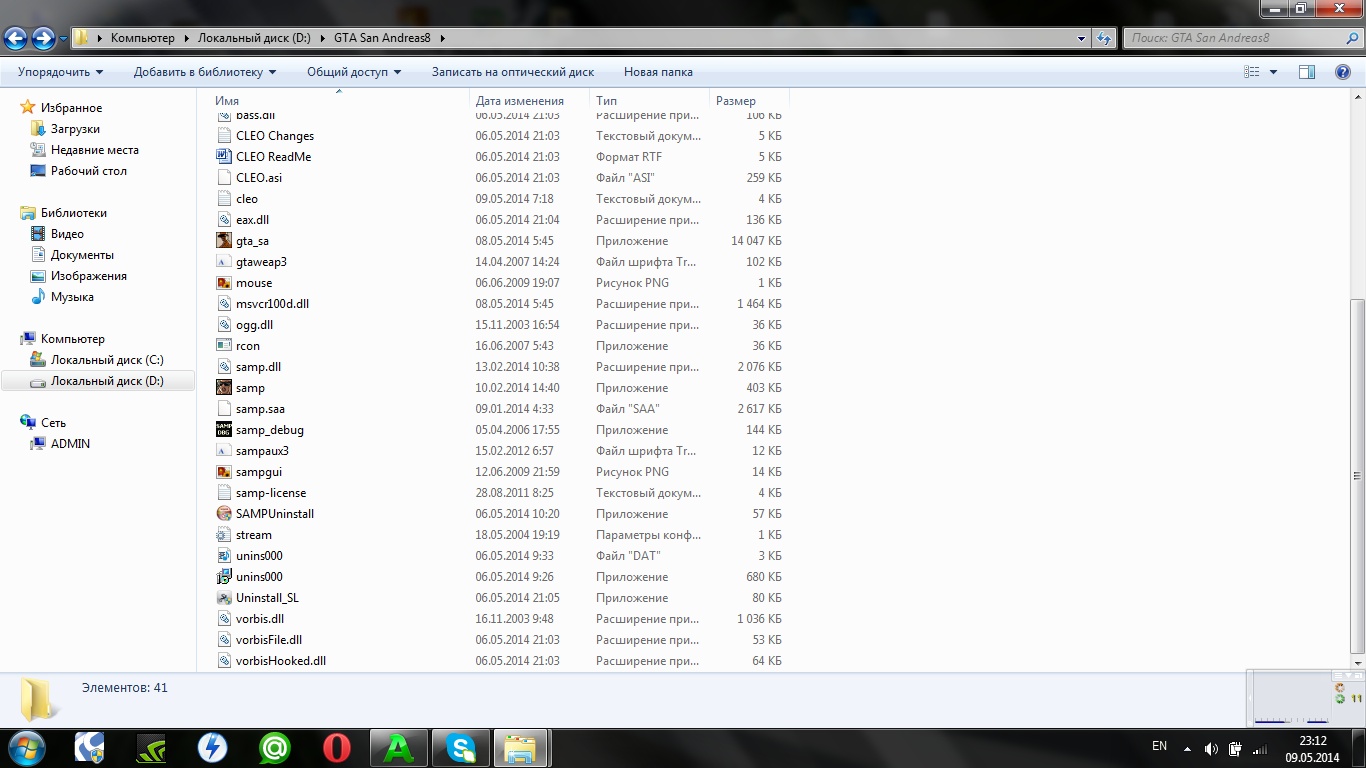The width and height of the screenshot is (1366, 768).
Task: Open Загрузки in the navigation pane
Action: (x=75, y=129)
